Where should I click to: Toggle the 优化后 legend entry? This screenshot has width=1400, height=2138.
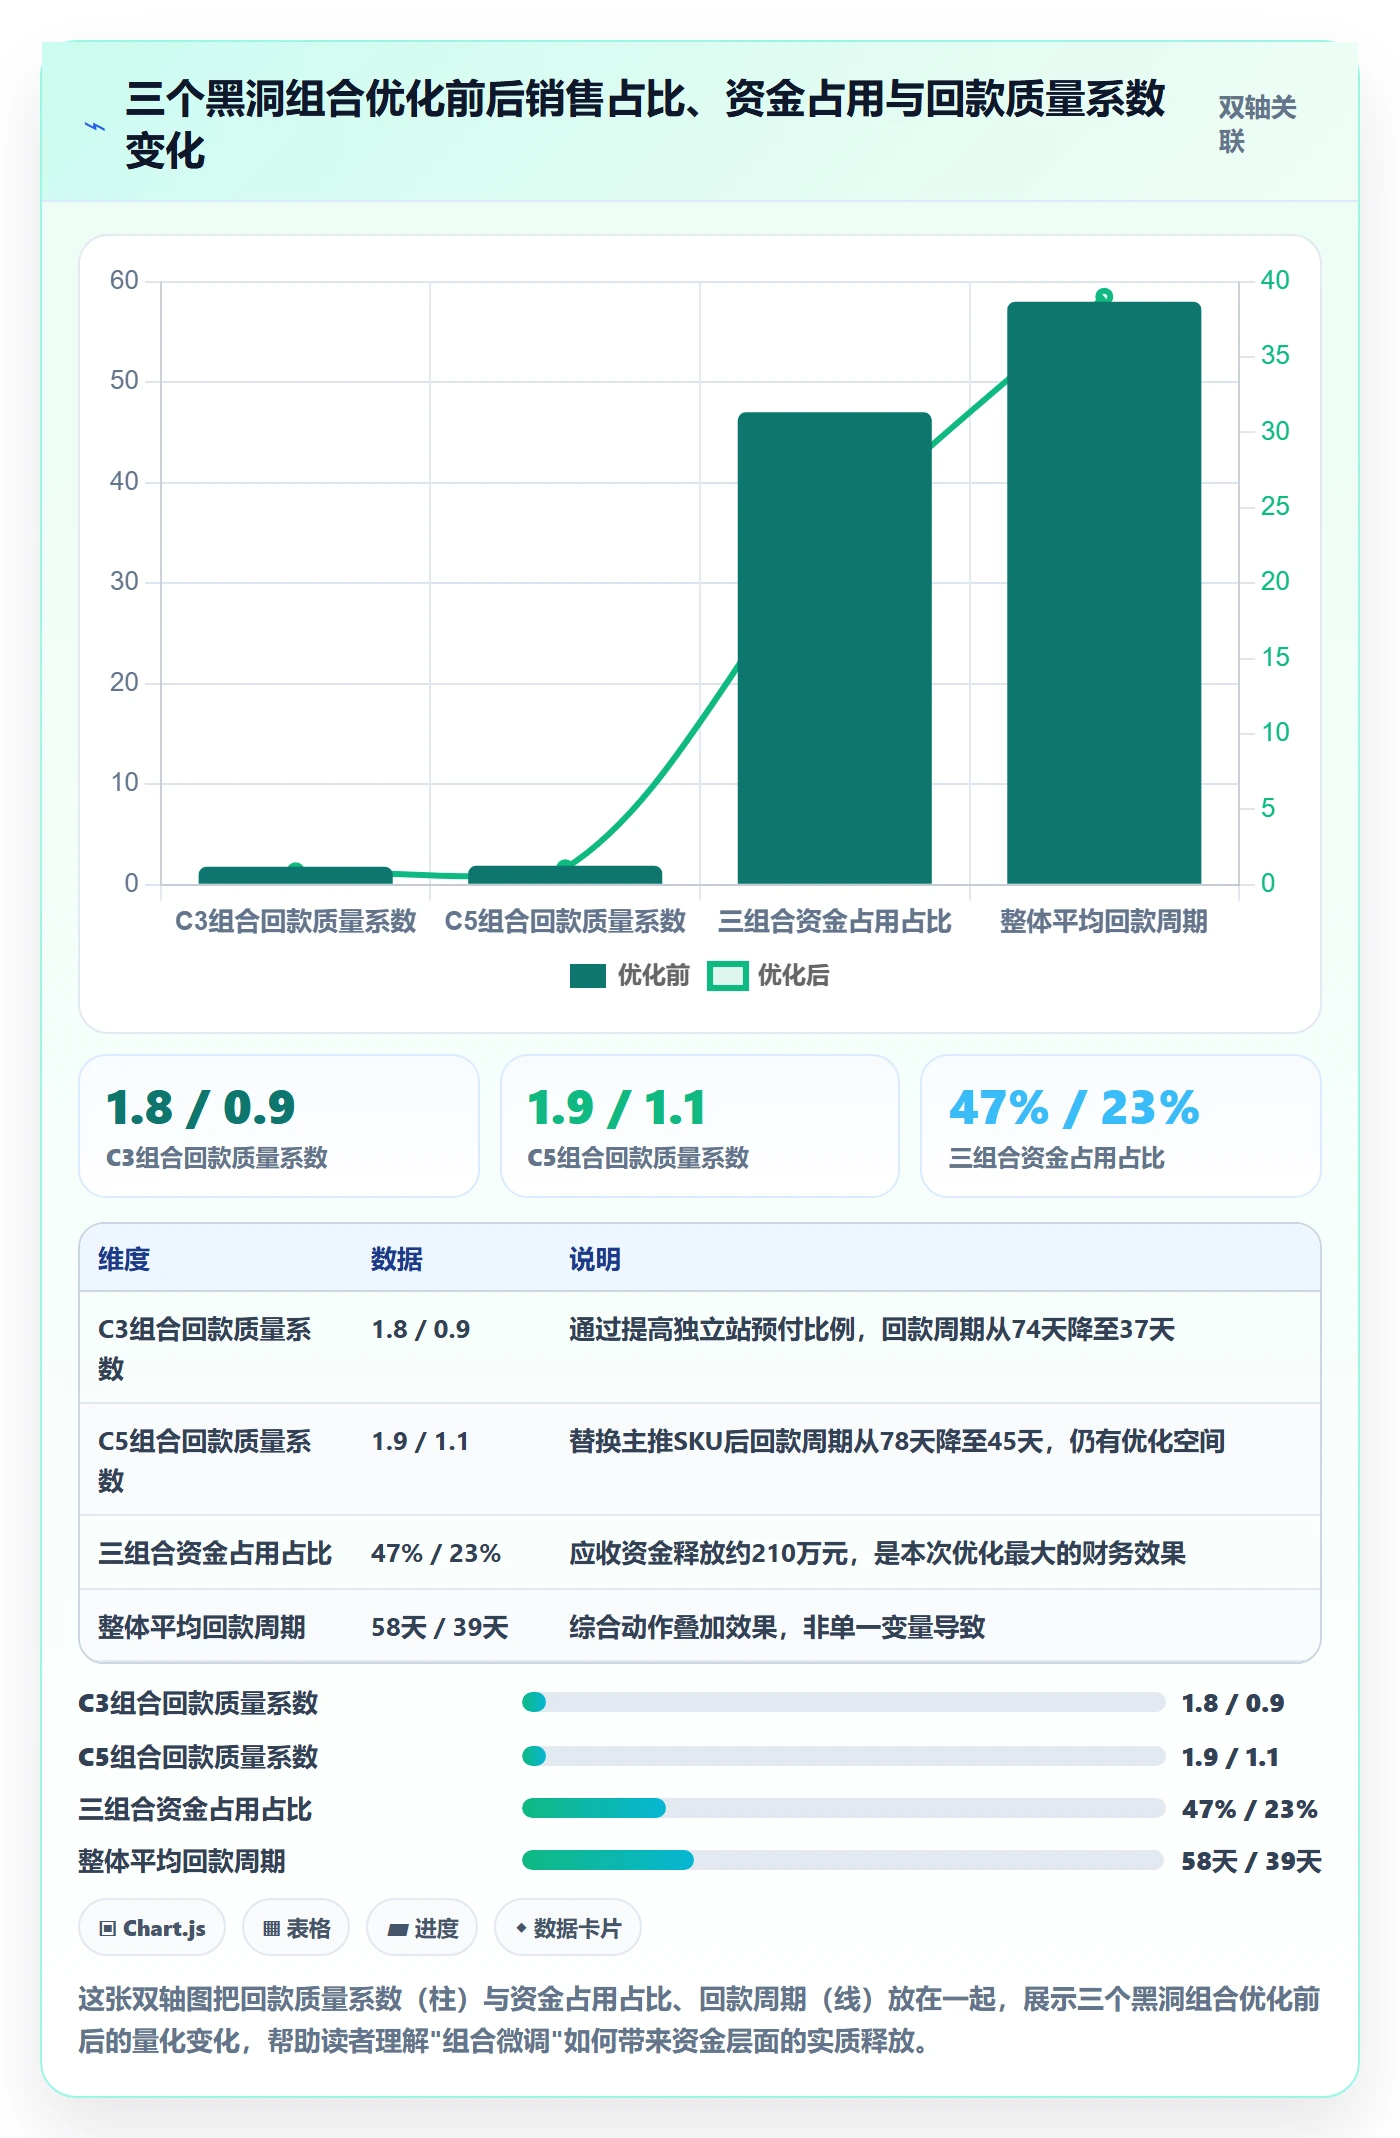(768, 976)
